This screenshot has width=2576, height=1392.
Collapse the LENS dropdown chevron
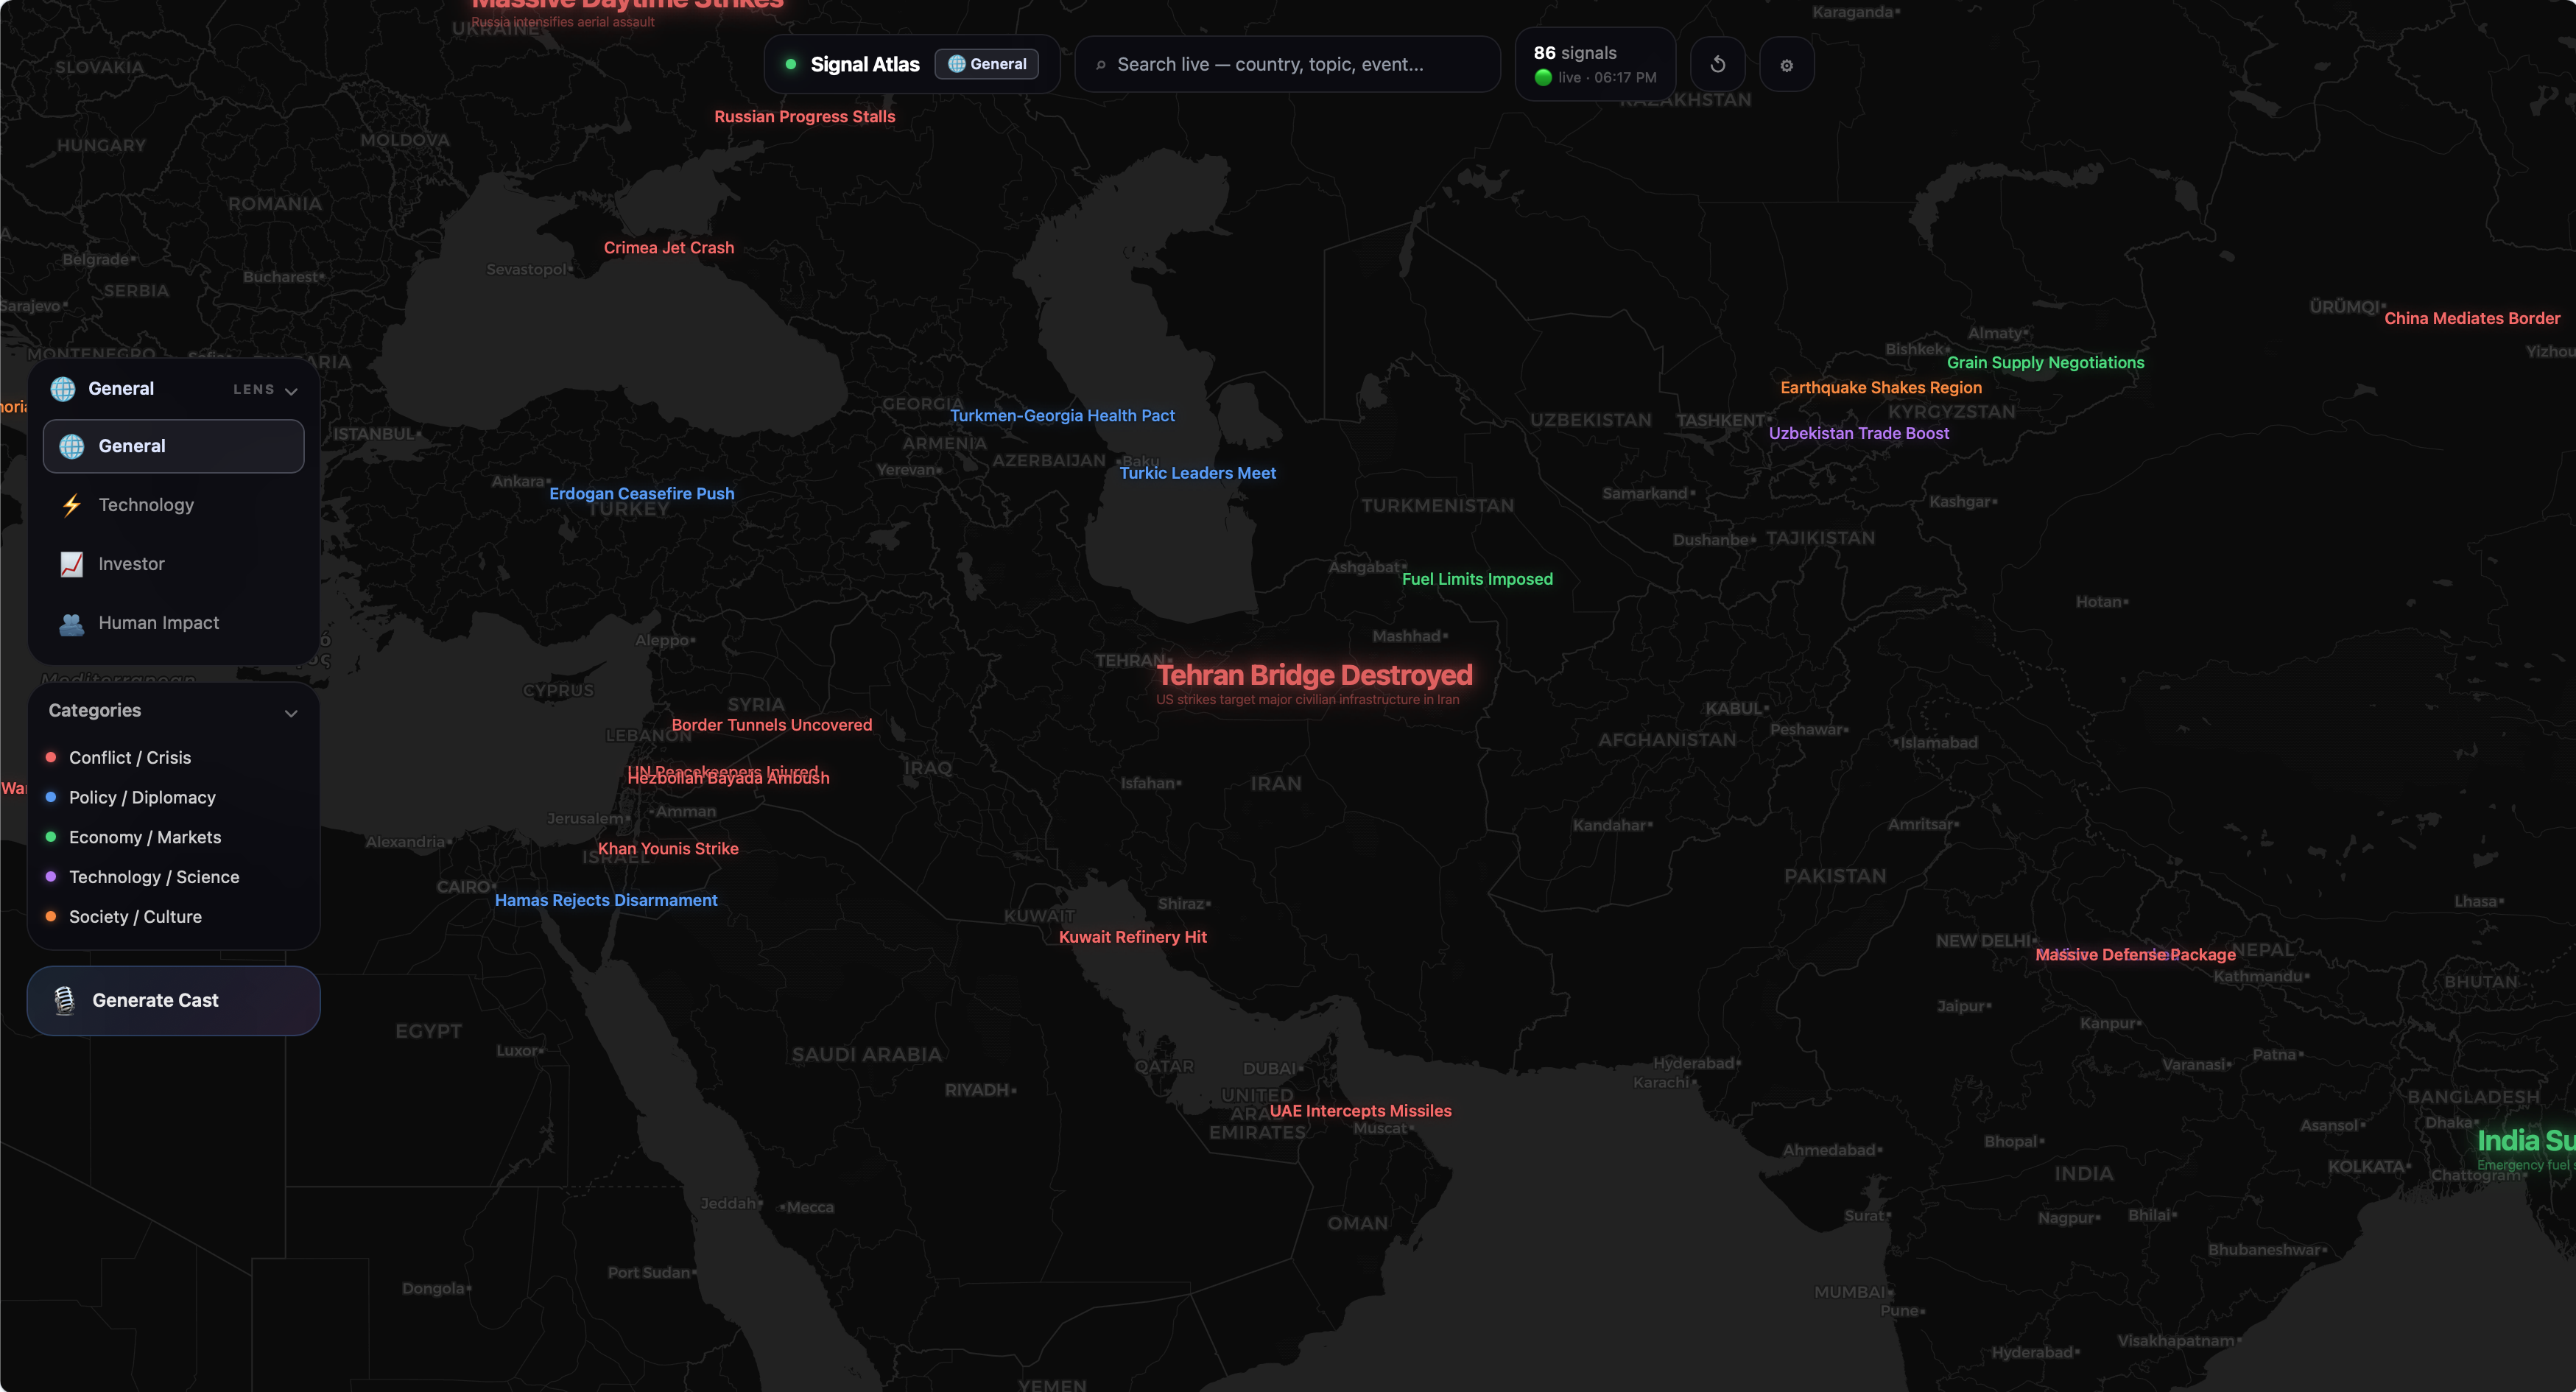click(291, 390)
